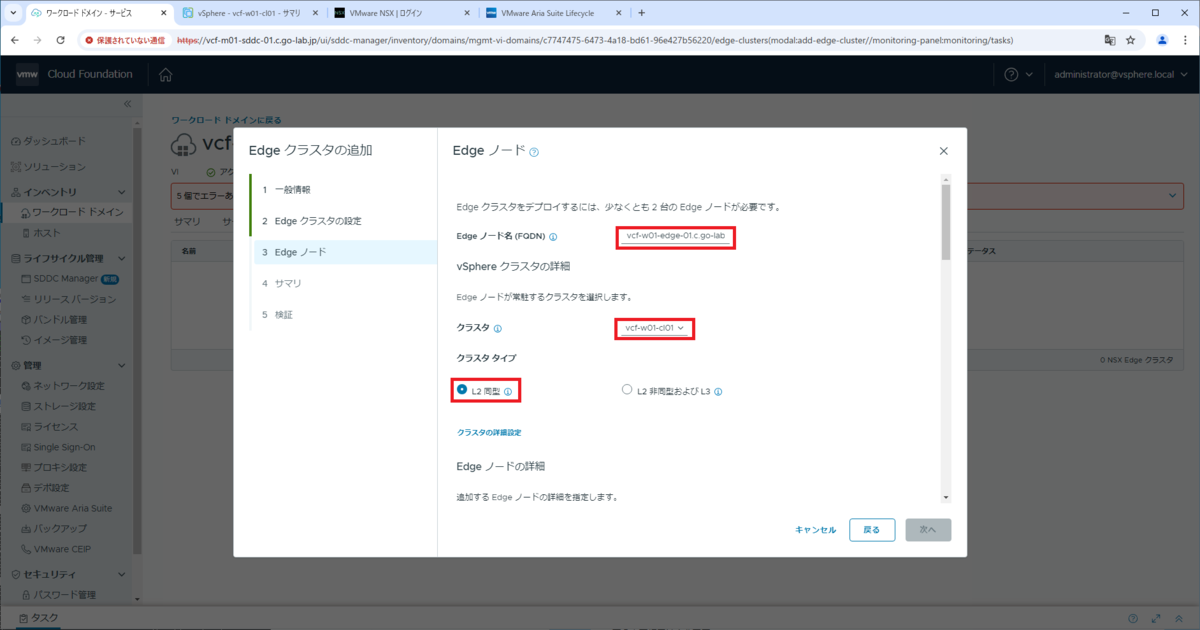This screenshot has width=1200, height=630.
Task: Click browser translate page icon
Action: [1110, 40]
